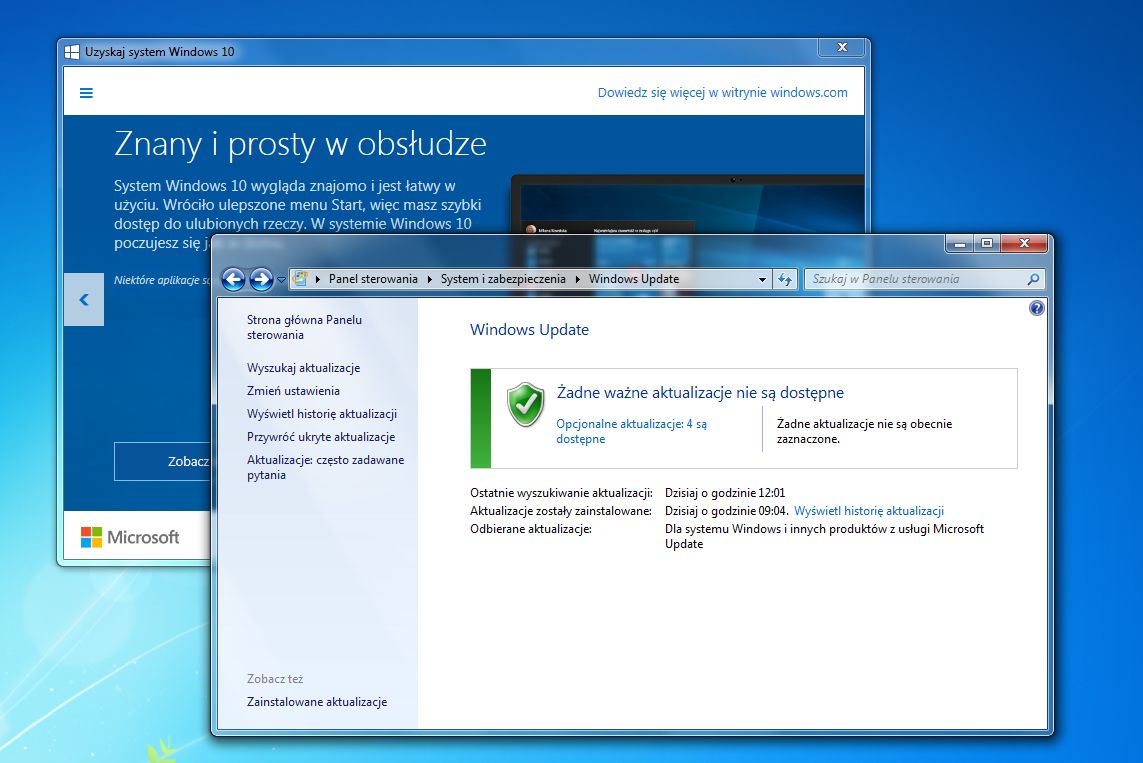Expand arrow after System i zabezpieczenia breadcrumb
Viewport: 1143px width, 763px height.
577,279
